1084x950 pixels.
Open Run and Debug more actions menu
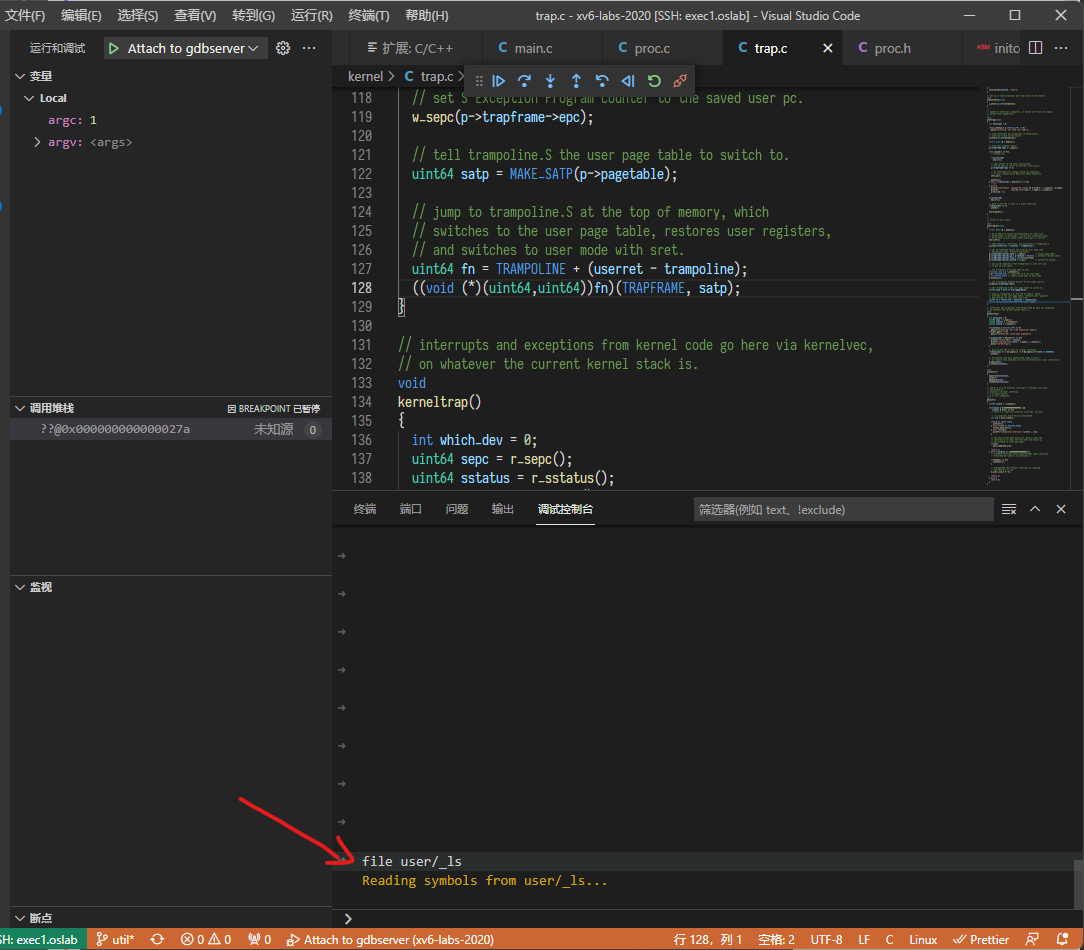[309, 48]
